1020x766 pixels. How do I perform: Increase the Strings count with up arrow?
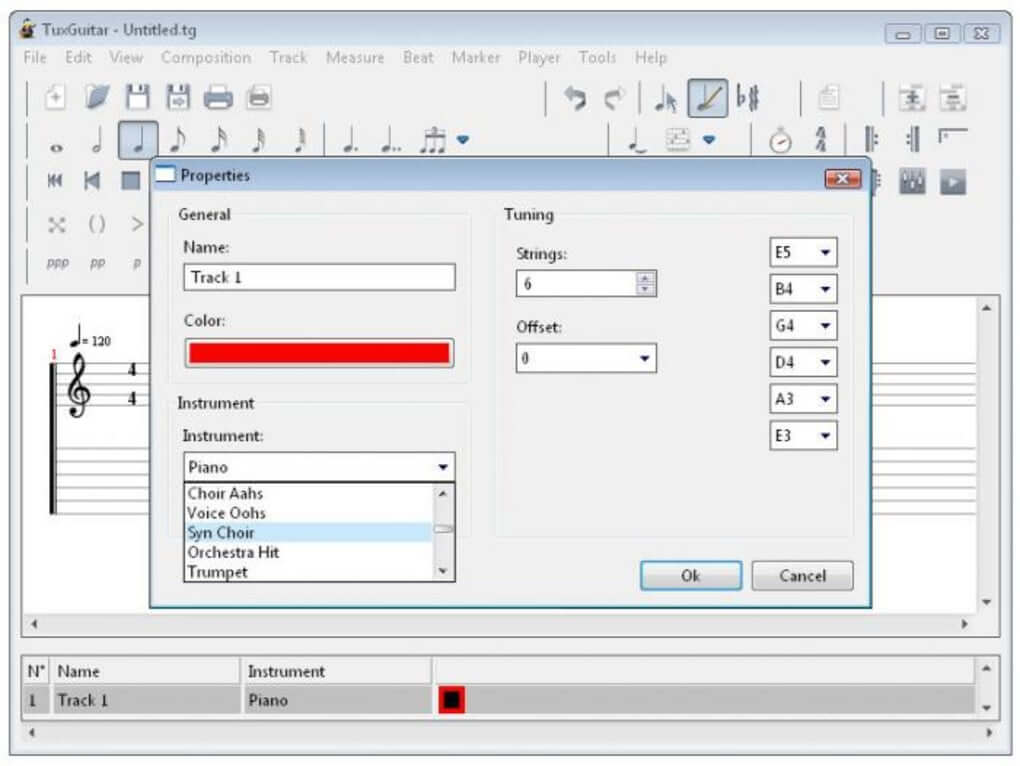pyautogui.click(x=646, y=278)
